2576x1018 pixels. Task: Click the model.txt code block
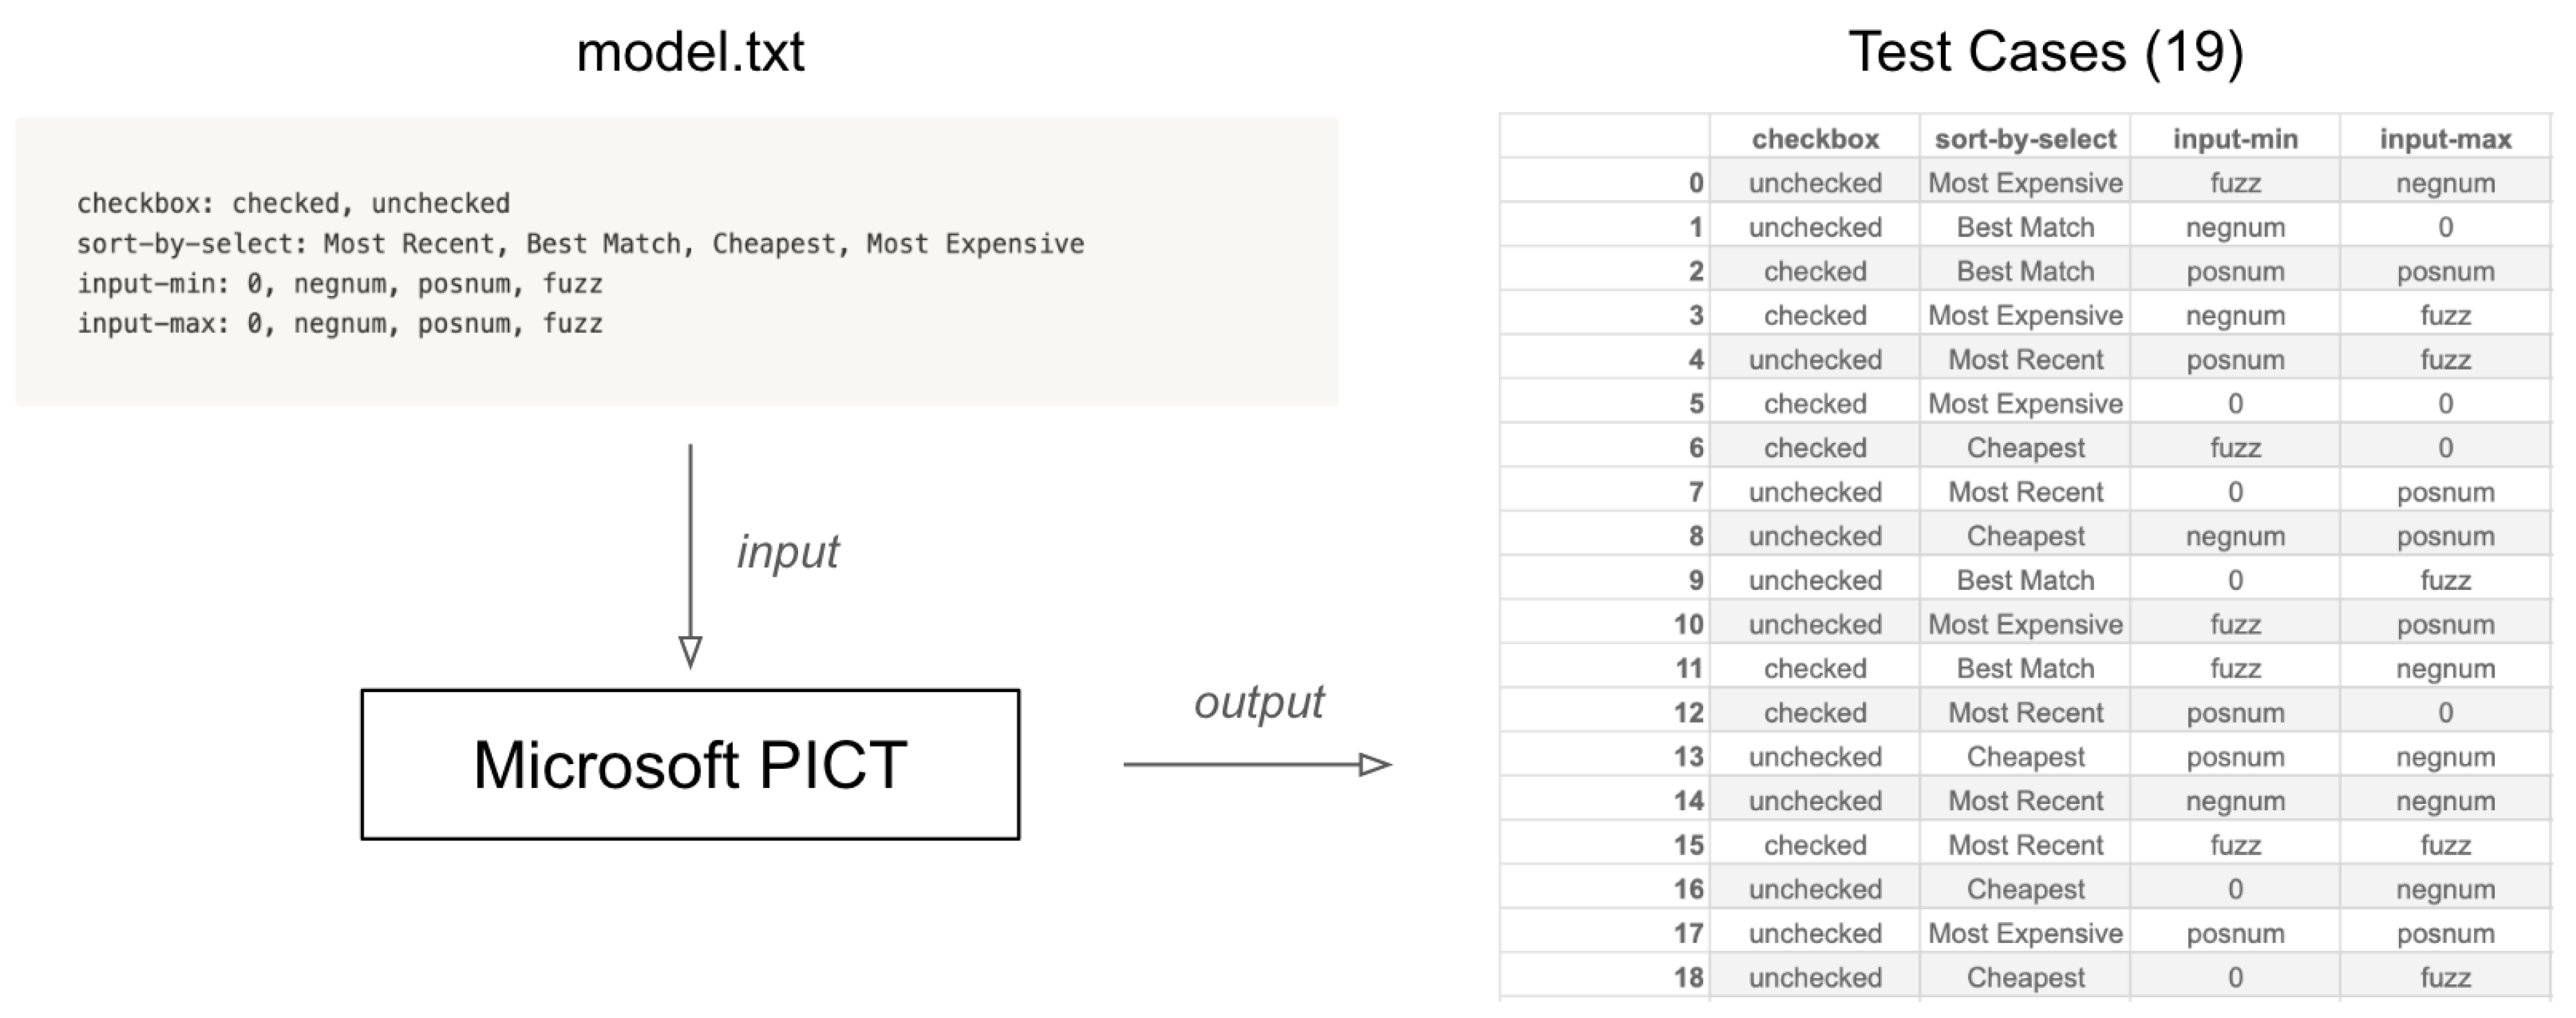676,262
